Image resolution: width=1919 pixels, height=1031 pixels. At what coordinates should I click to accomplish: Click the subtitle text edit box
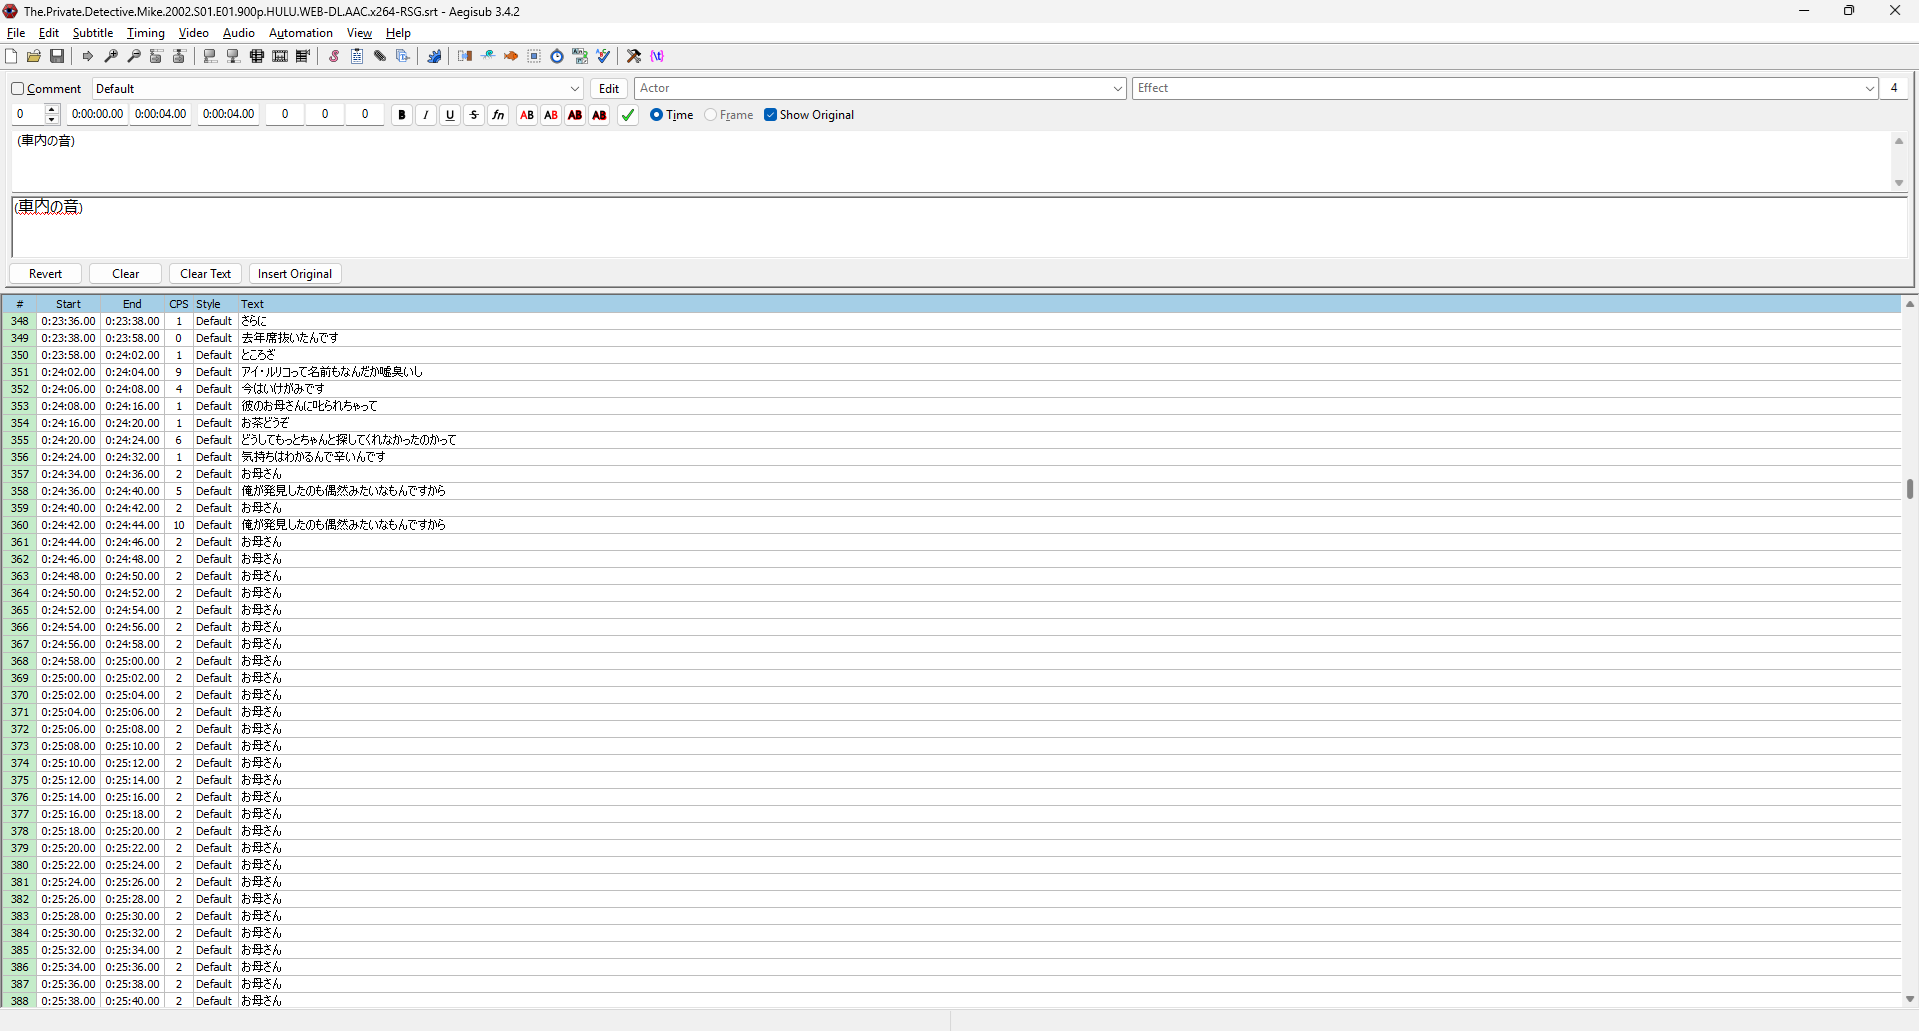(x=960, y=227)
